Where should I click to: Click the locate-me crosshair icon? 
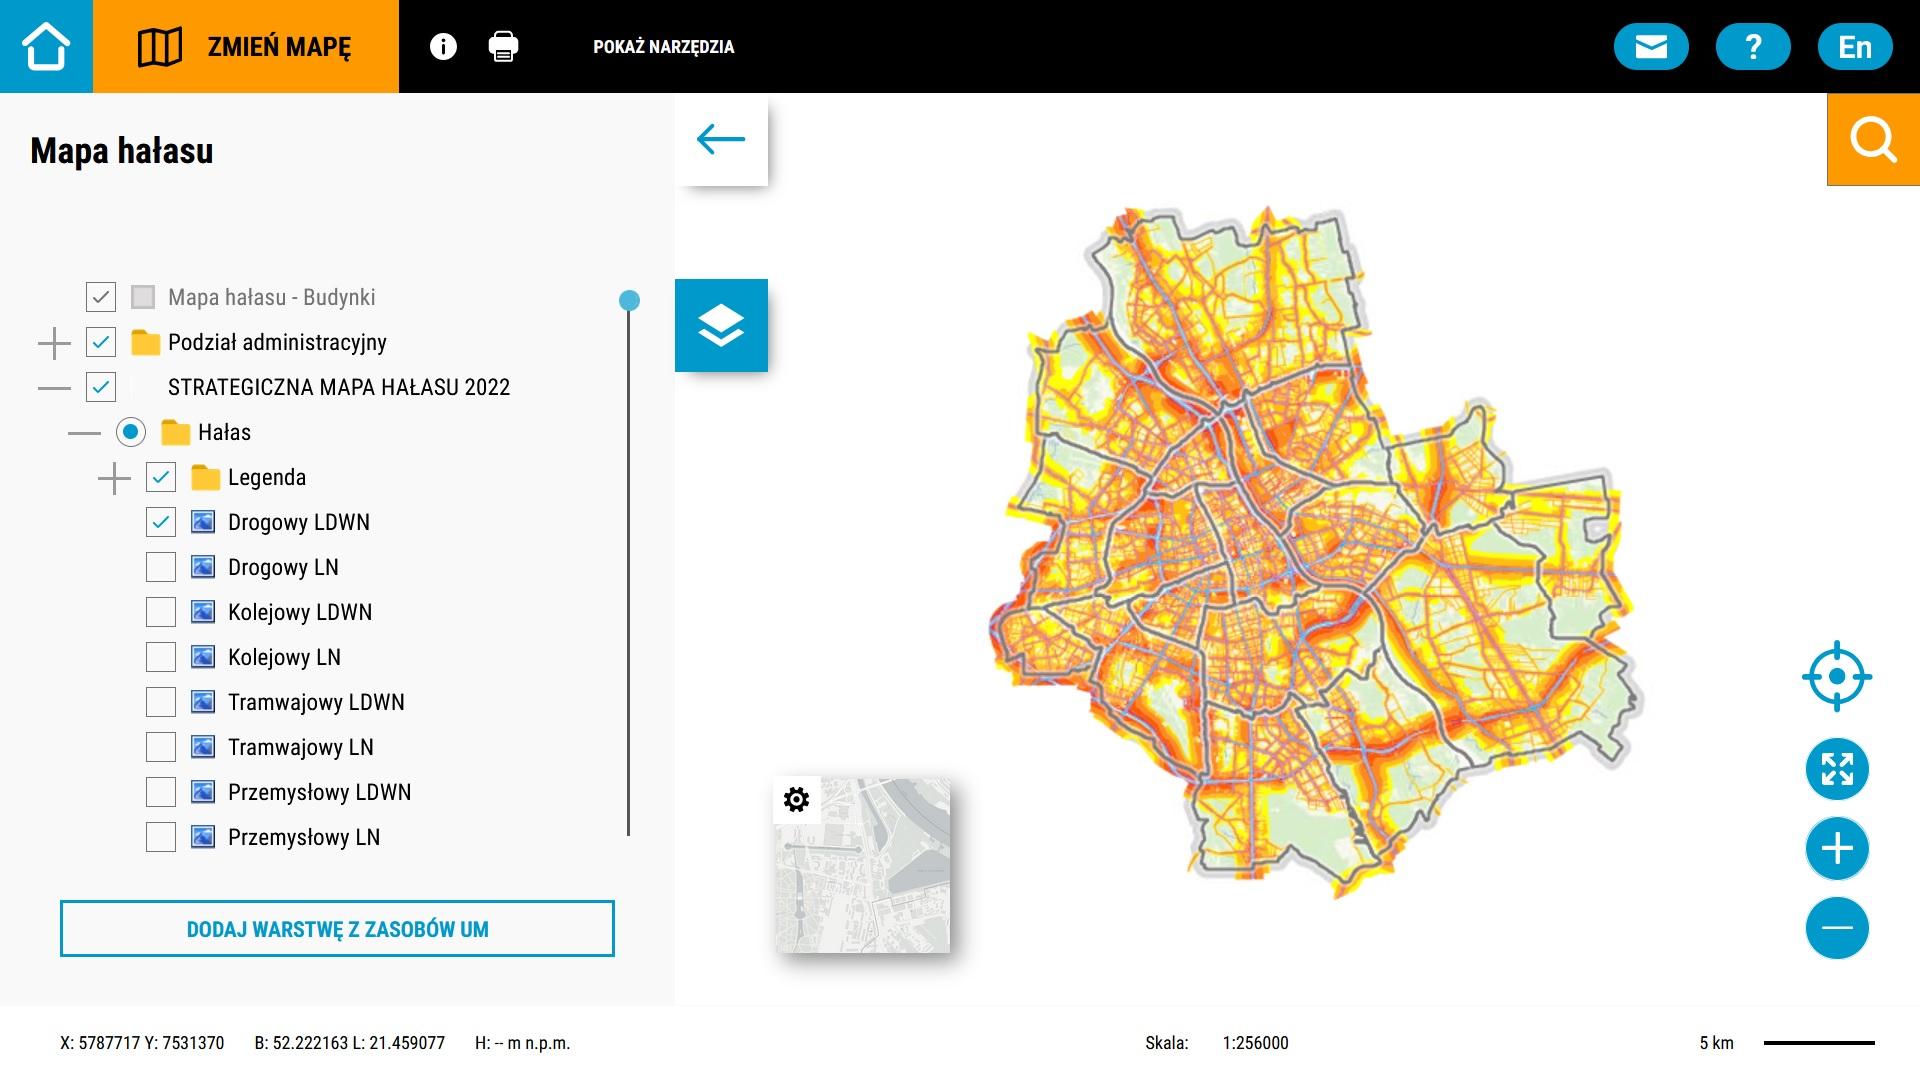coord(1837,677)
